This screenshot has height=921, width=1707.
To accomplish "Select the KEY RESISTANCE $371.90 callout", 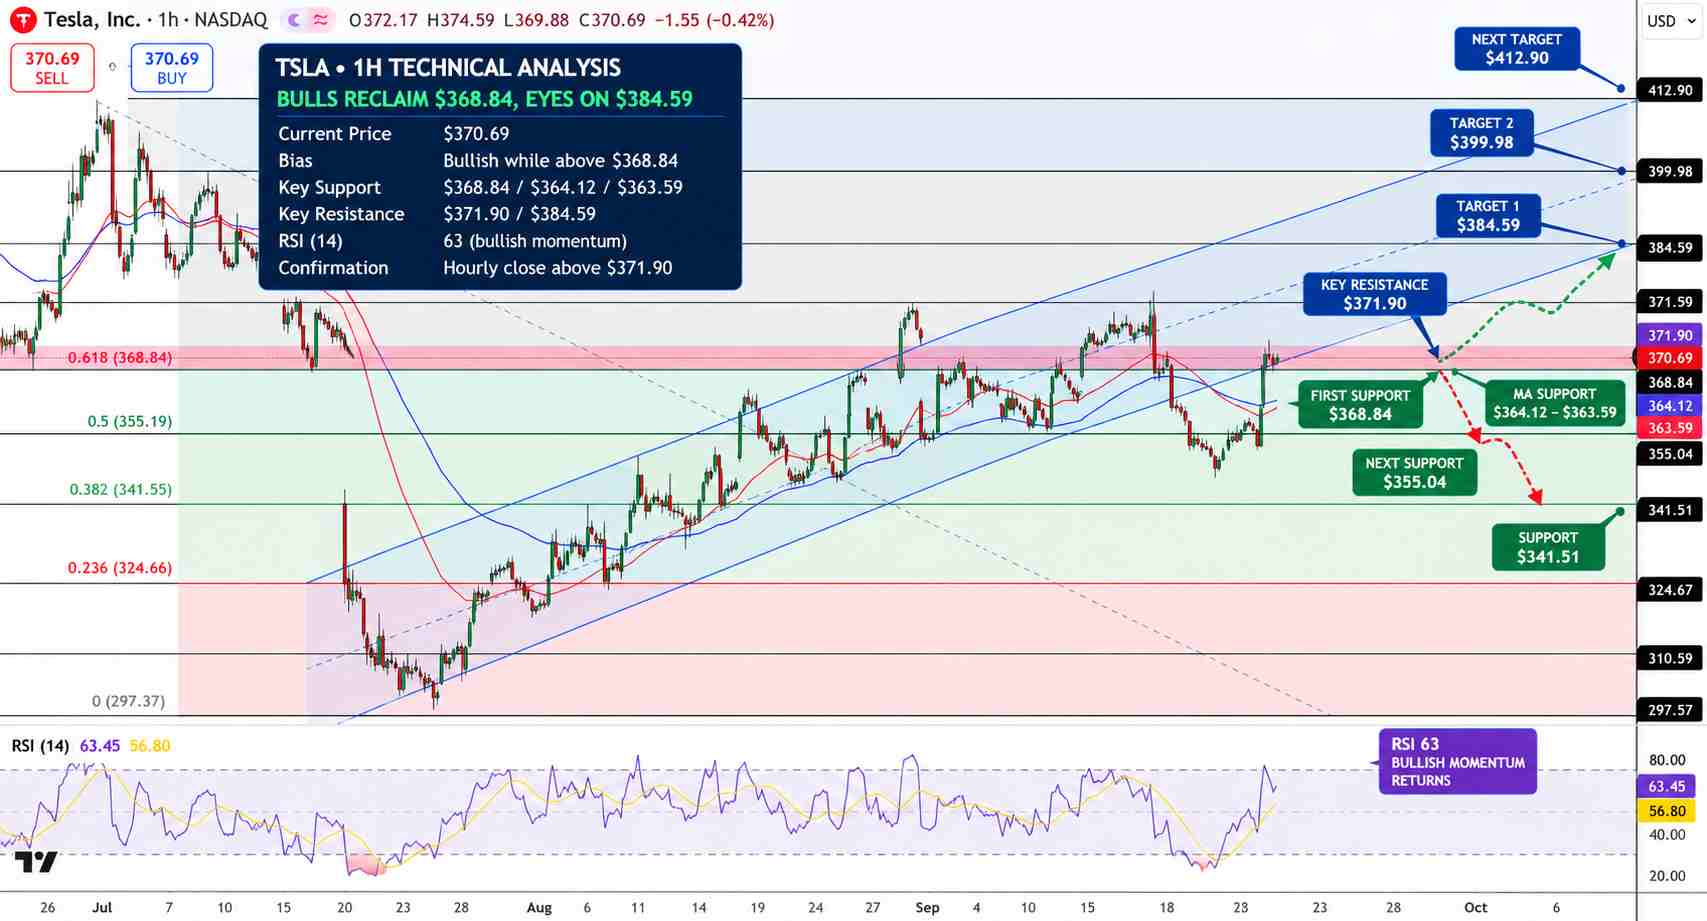I will 1375,294.
